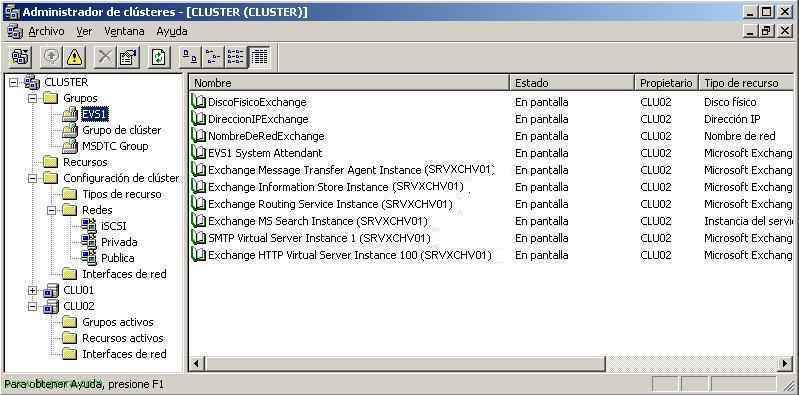The width and height of the screenshot is (799, 395).
Task: Open the Ayuda menu
Action: click(172, 32)
